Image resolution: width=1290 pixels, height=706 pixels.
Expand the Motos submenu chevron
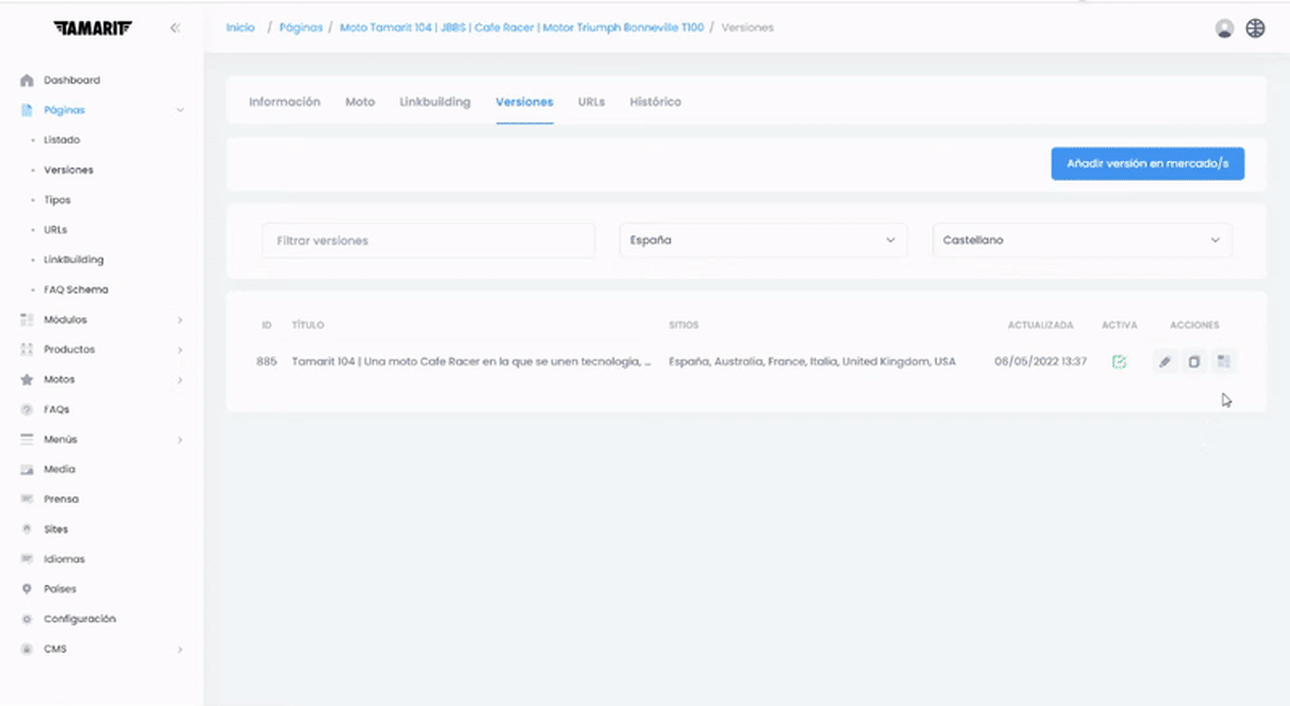click(x=180, y=380)
